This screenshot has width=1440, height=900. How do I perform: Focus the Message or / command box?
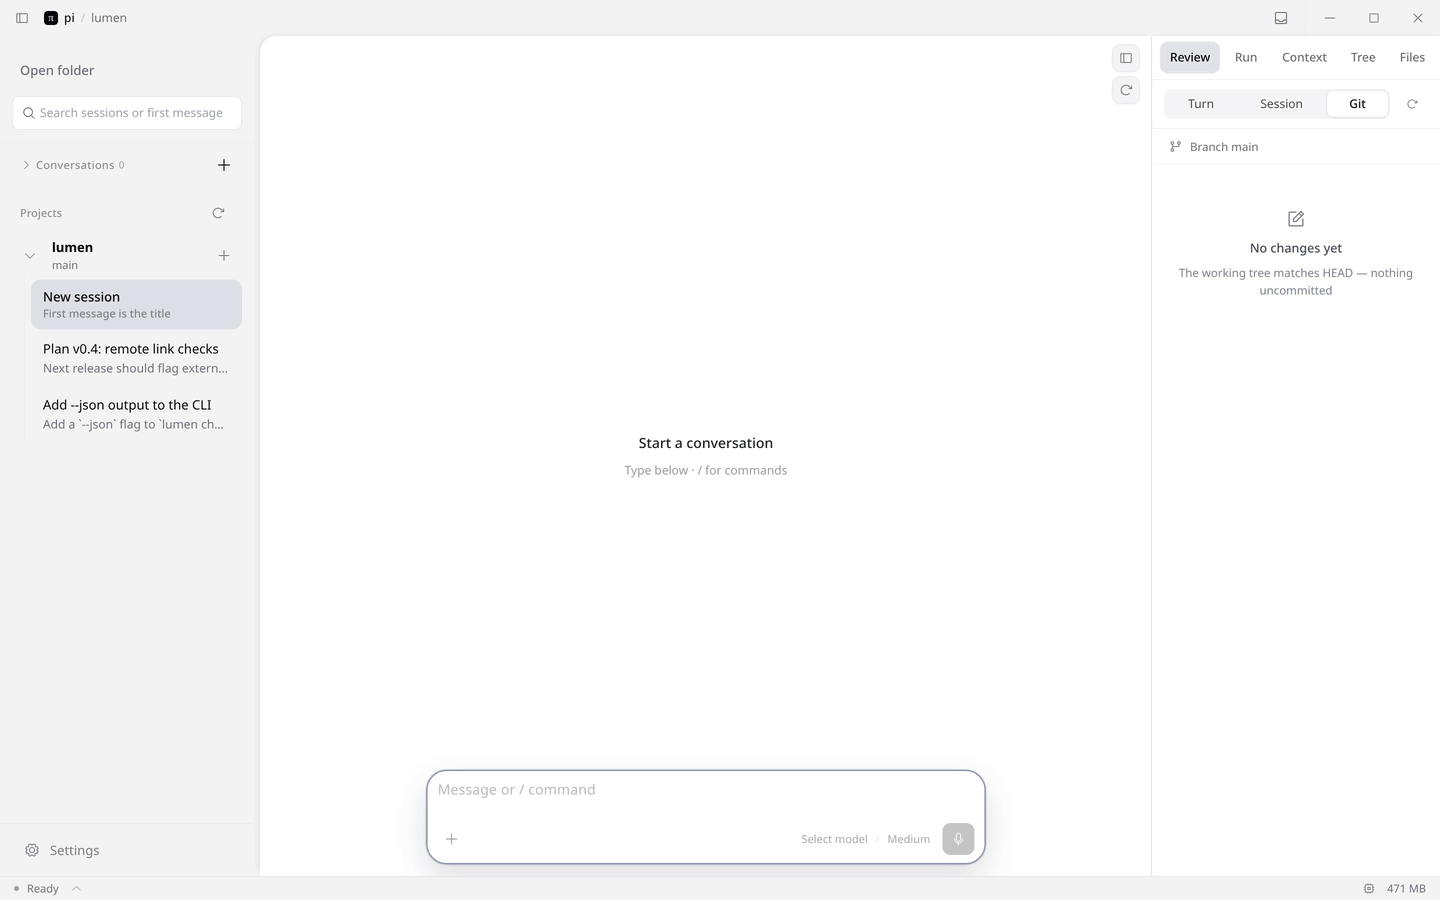[x=705, y=790]
